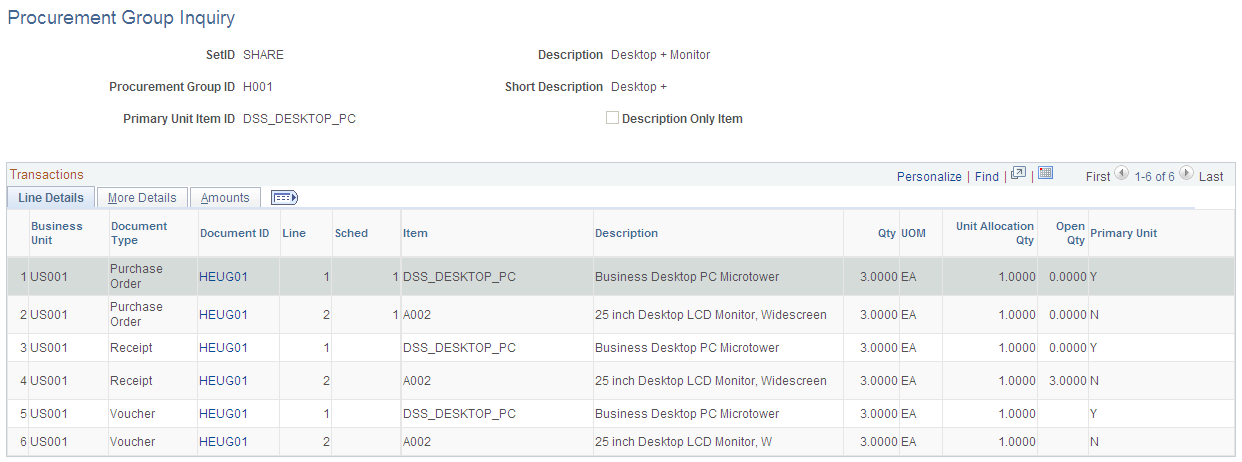Click the Personalize link
1242x462 pixels.
929,176
